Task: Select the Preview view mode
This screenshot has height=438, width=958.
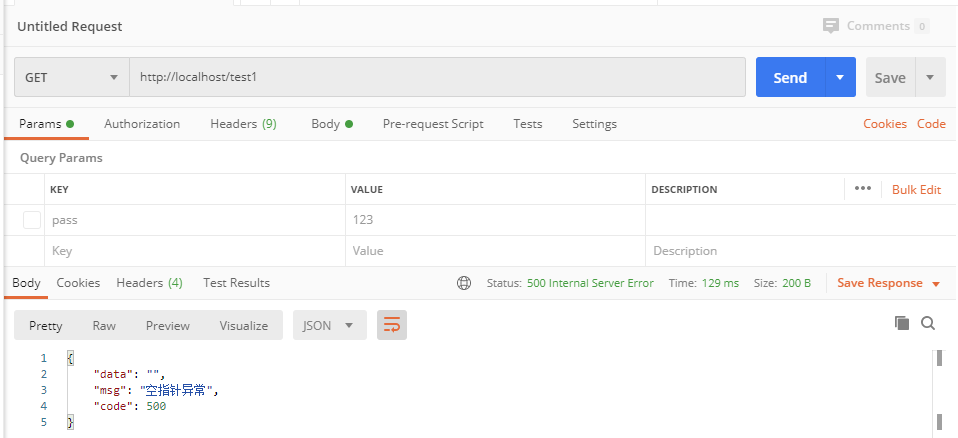Action: click(x=167, y=326)
